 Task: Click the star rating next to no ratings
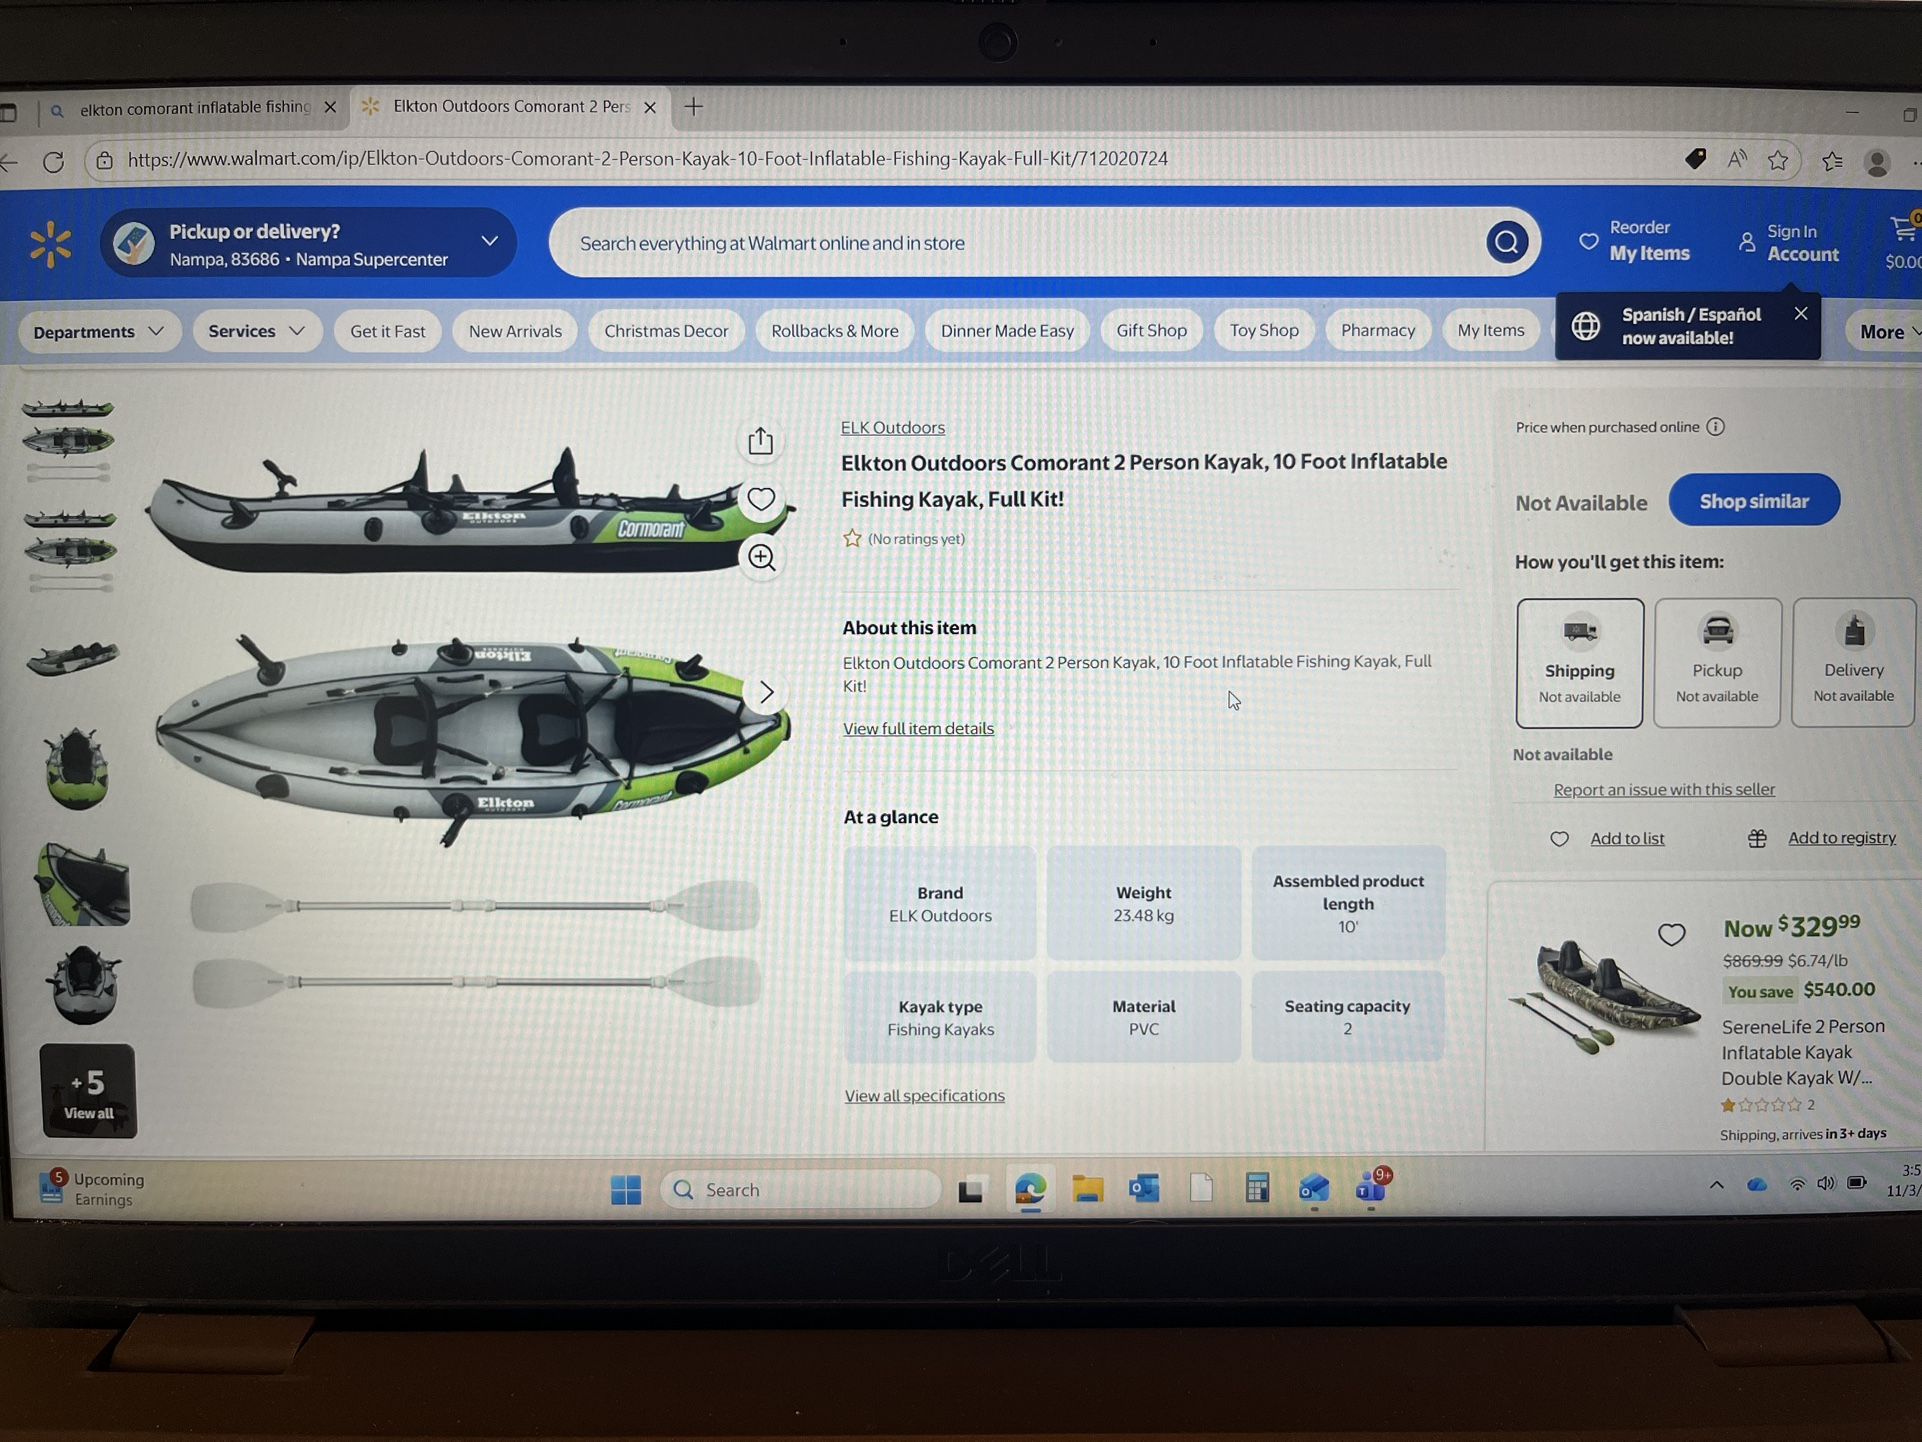[x=853, y=538]
